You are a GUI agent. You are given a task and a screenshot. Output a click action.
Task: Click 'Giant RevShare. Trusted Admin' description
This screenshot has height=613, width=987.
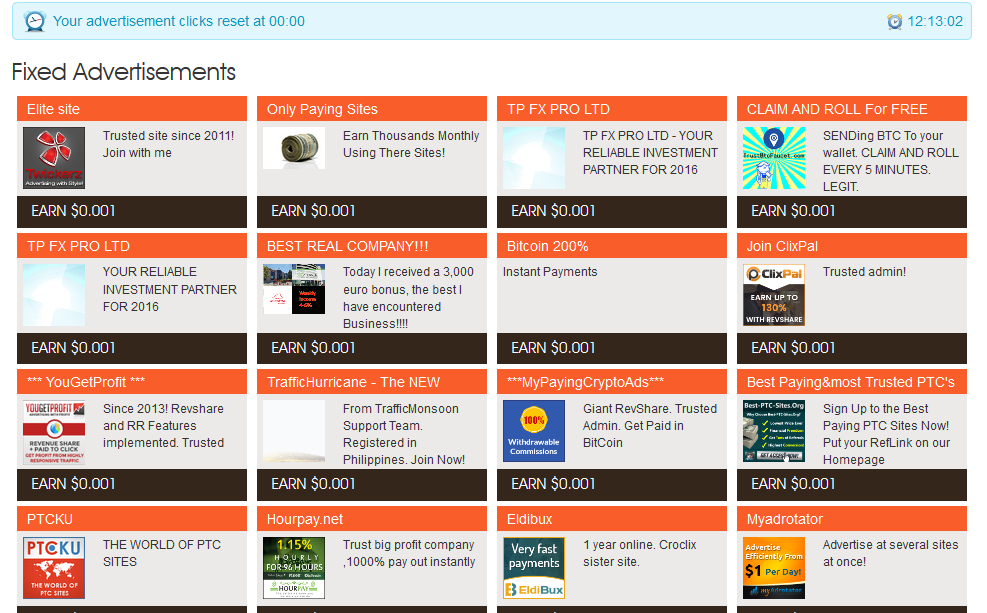click(650, 426)
